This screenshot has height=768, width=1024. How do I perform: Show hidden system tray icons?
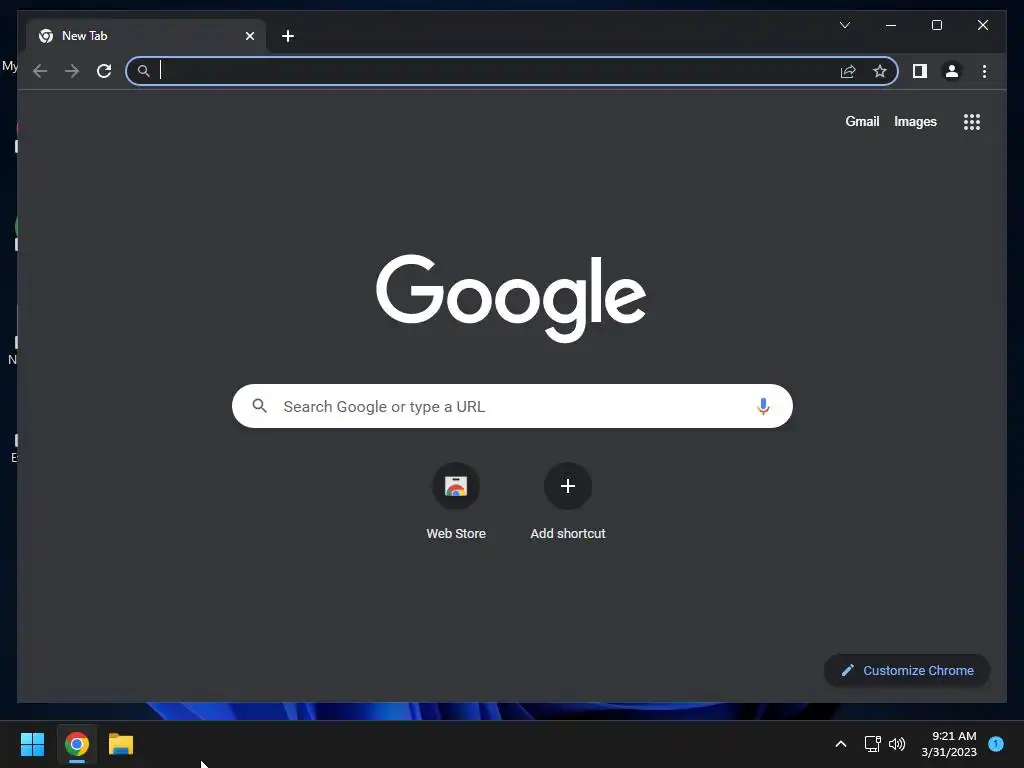[x=840, y=744]
